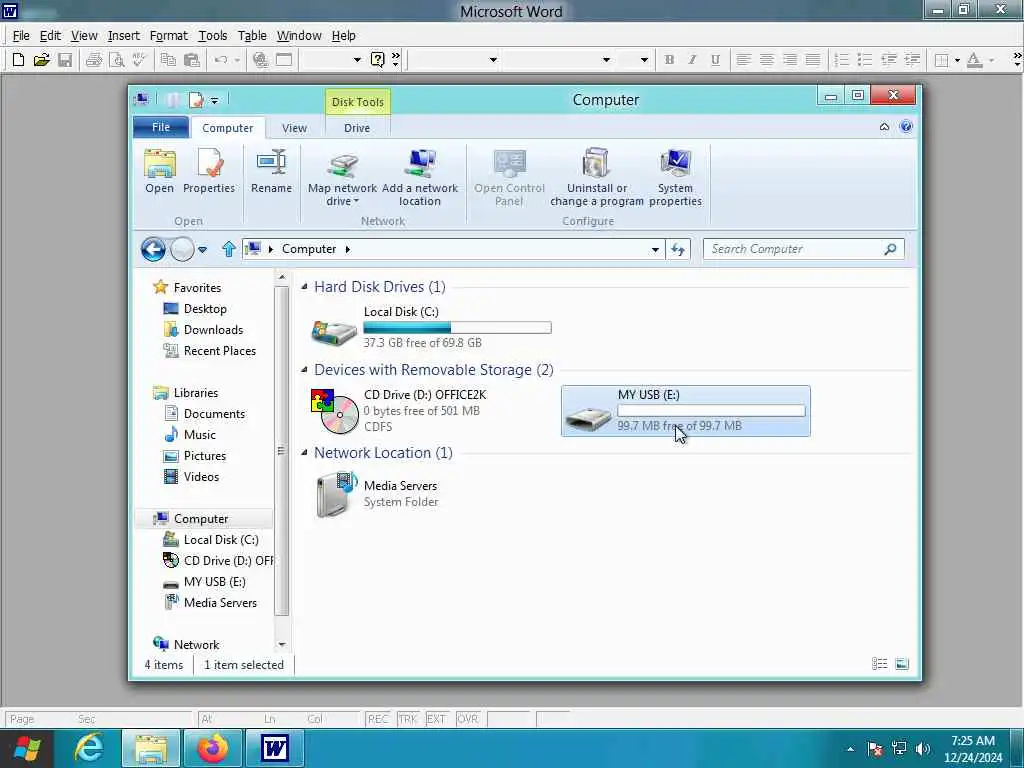The height and width of the screenshot is (768, 1024).
Task: Switch to the Drive ribbon tab
Action: (357, 128)
